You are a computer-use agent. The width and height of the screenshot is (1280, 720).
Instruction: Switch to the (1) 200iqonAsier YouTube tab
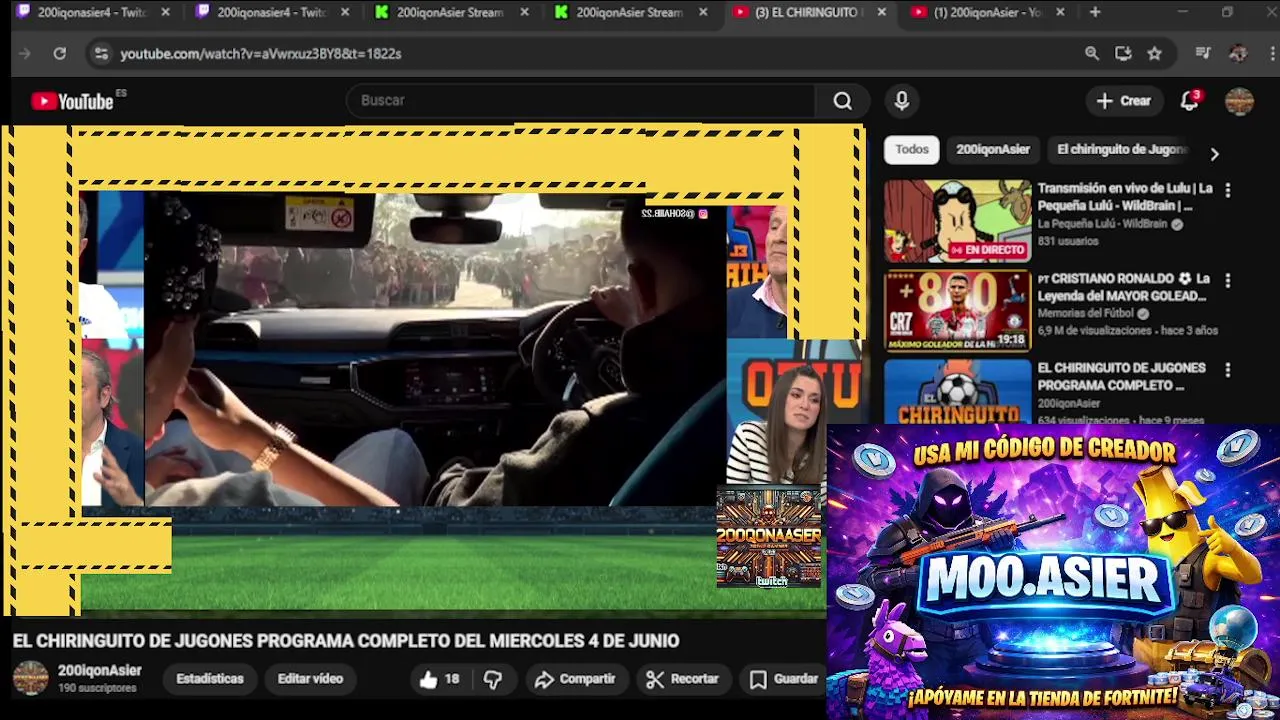(985, 12)
